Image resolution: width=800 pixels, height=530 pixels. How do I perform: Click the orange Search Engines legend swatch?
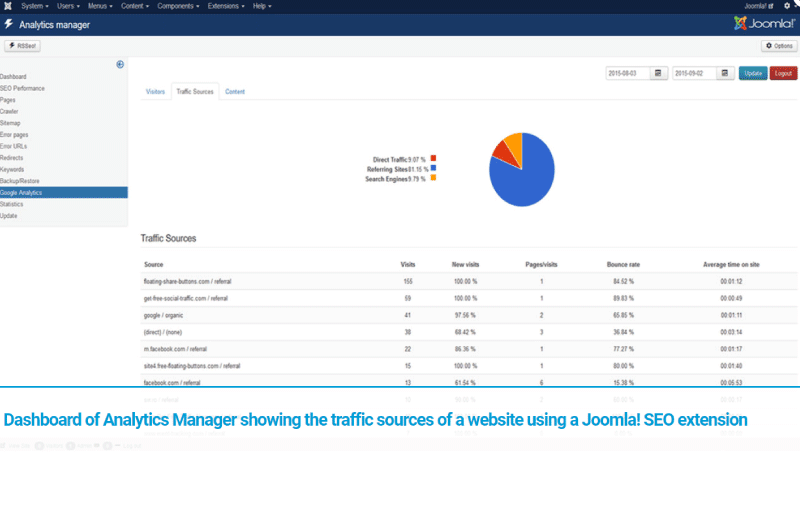point(433,178)
